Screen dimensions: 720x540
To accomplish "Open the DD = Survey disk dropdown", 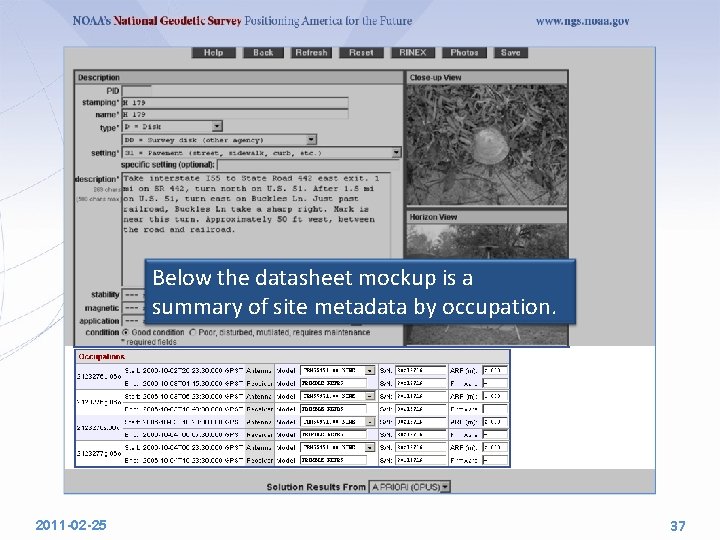I will pos(219,140).
